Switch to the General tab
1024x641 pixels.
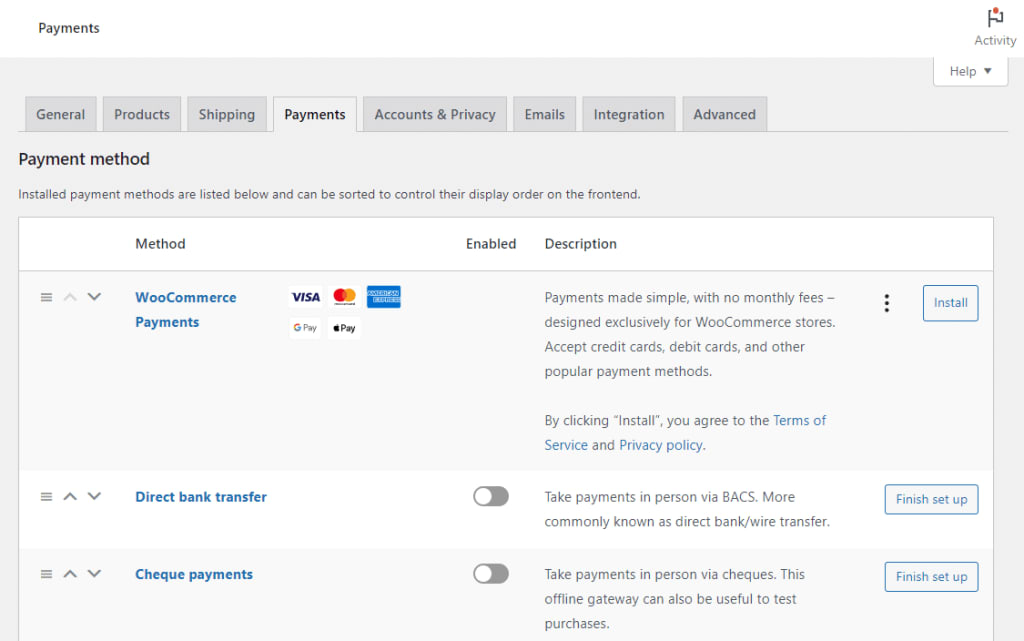click(x=61, y=114)
